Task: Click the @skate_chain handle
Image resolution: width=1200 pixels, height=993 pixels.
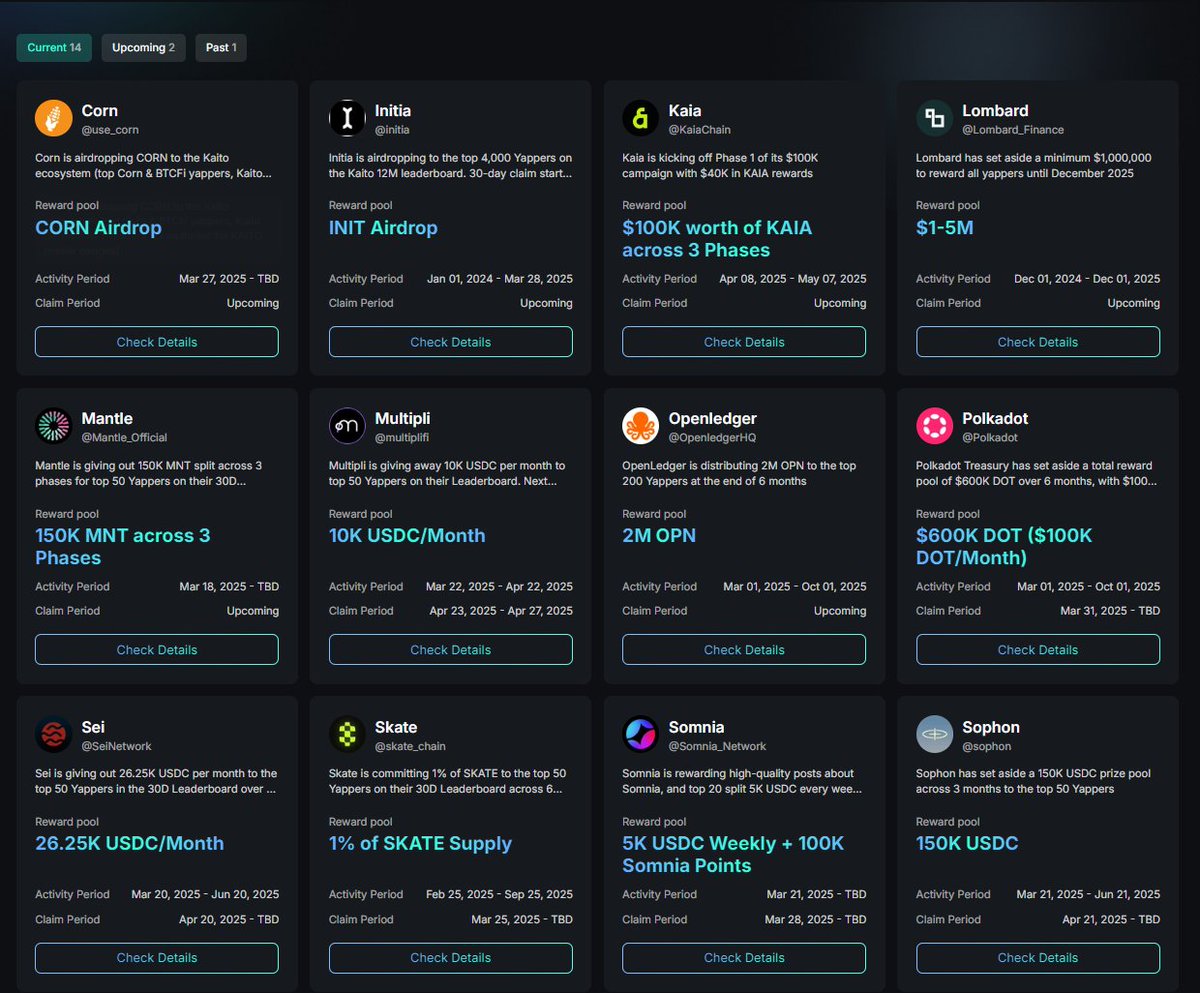Action: coord(410,746)
